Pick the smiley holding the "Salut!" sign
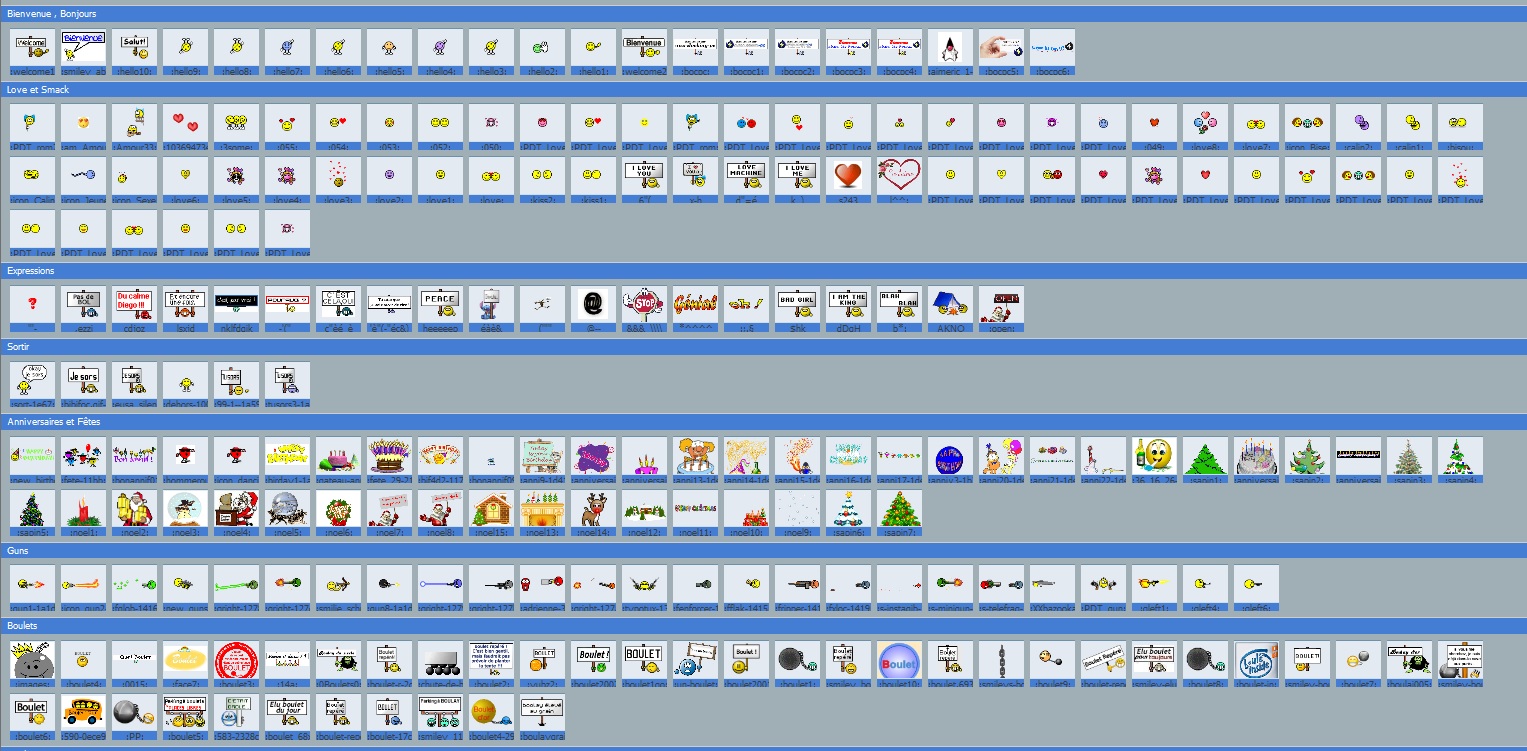 (x=135, y=47)
